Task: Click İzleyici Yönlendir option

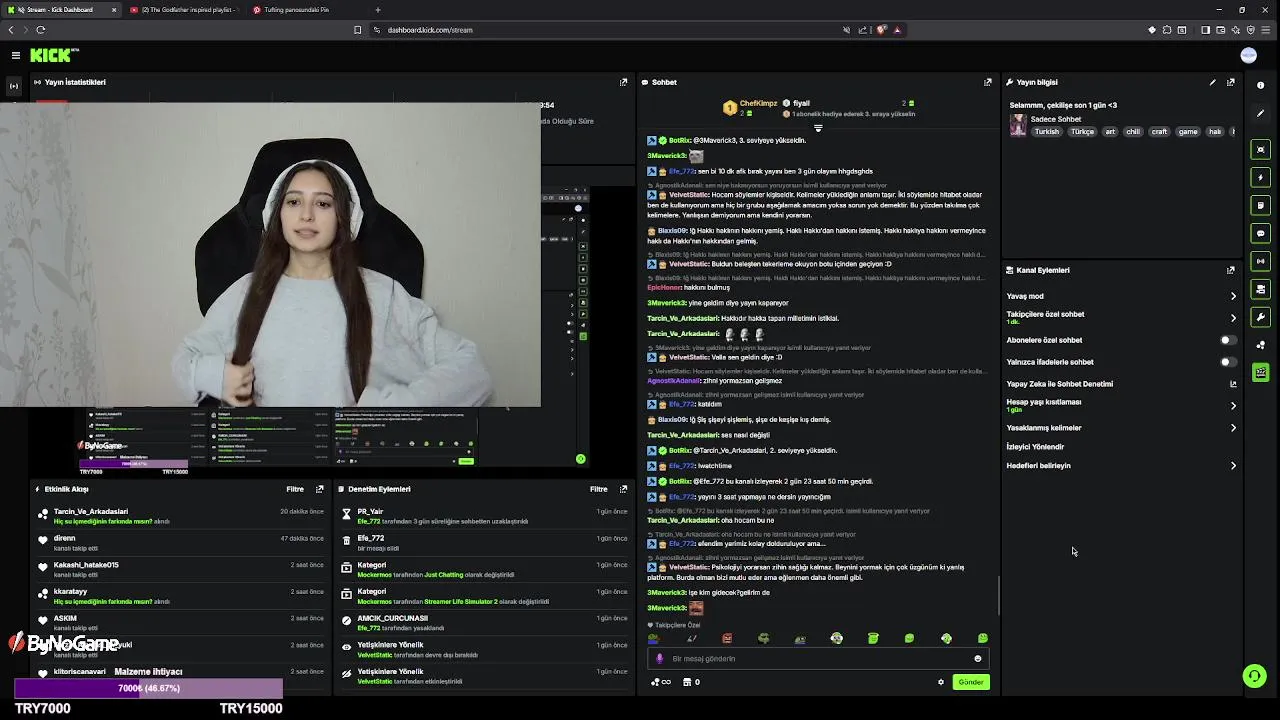Action: 1035,447
